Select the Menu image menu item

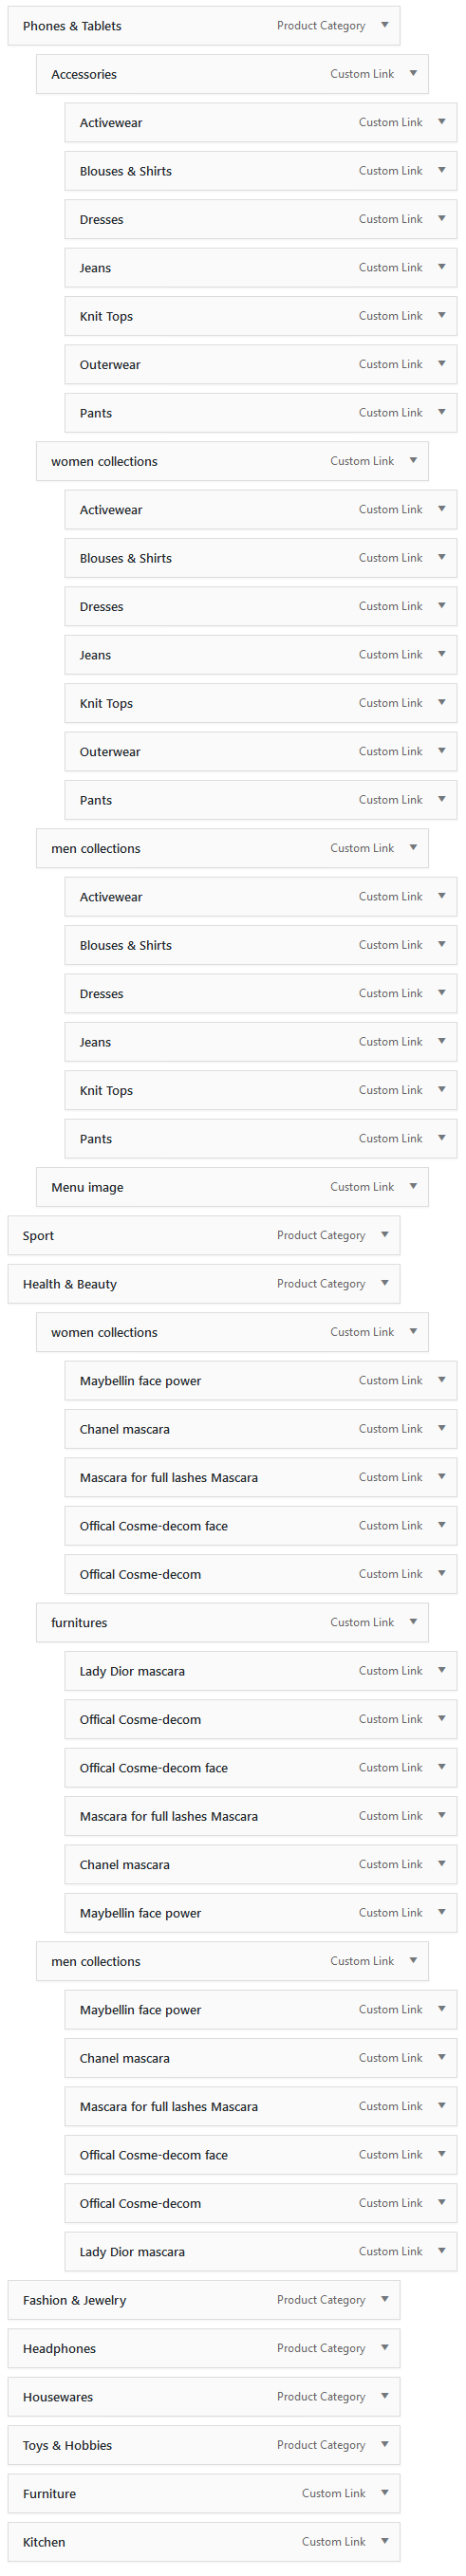pyautogui.click(x=232, y=1187)
